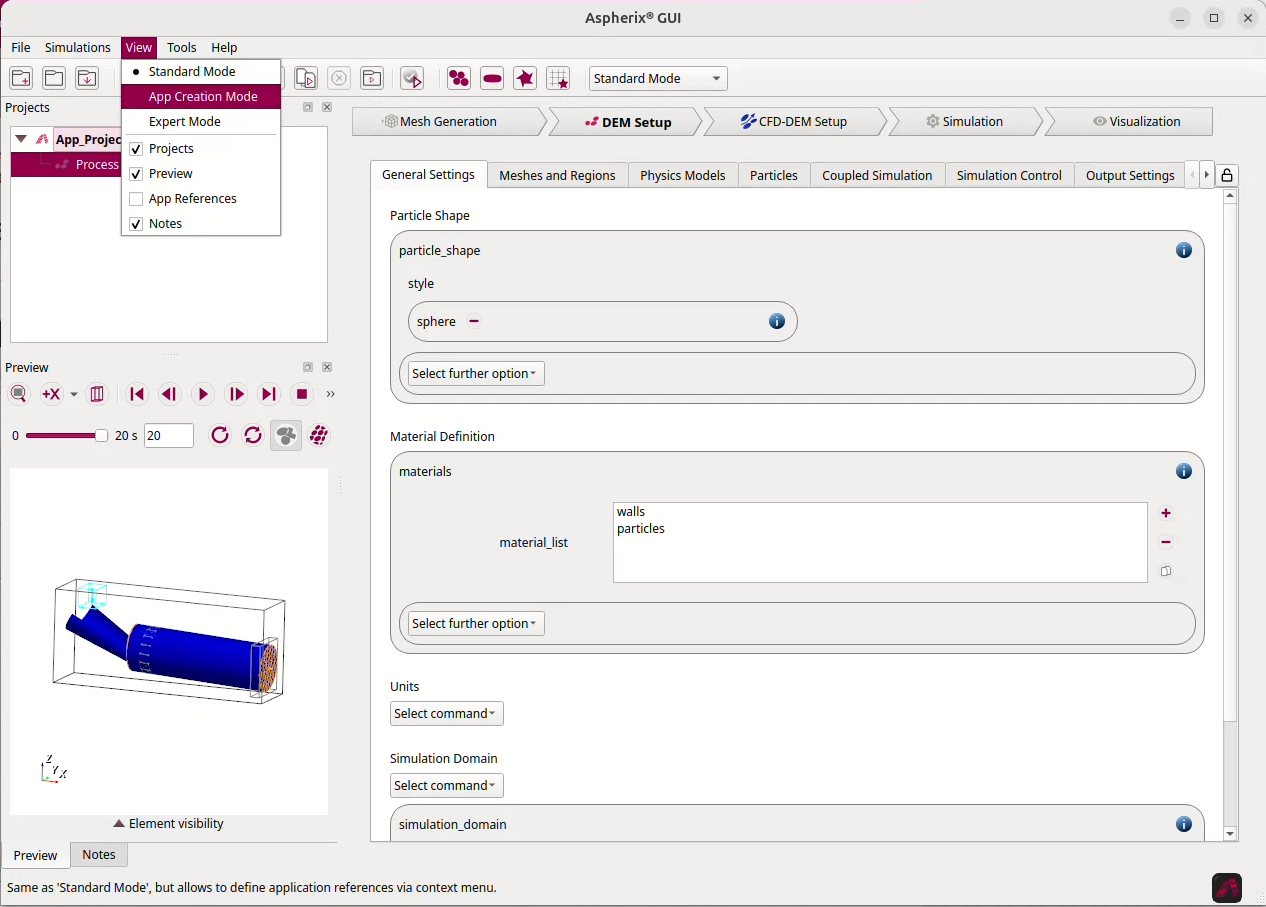The height and width of the screenshot is (907, 1266).
Task: Expand Element visibility section
Action: pyautogui.click(x=168, y=824)
